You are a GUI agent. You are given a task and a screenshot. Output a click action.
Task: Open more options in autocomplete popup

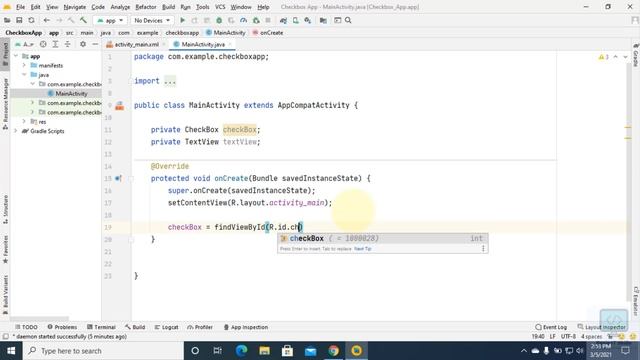point(483,249)
